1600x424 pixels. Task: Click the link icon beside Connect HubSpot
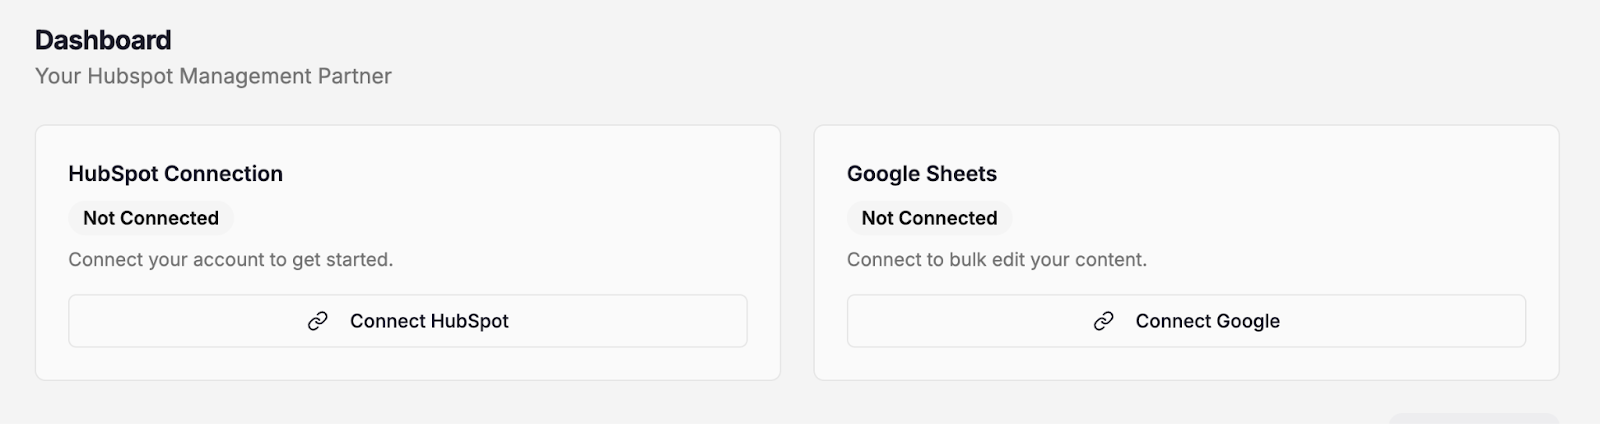click(x=318, y=321)
